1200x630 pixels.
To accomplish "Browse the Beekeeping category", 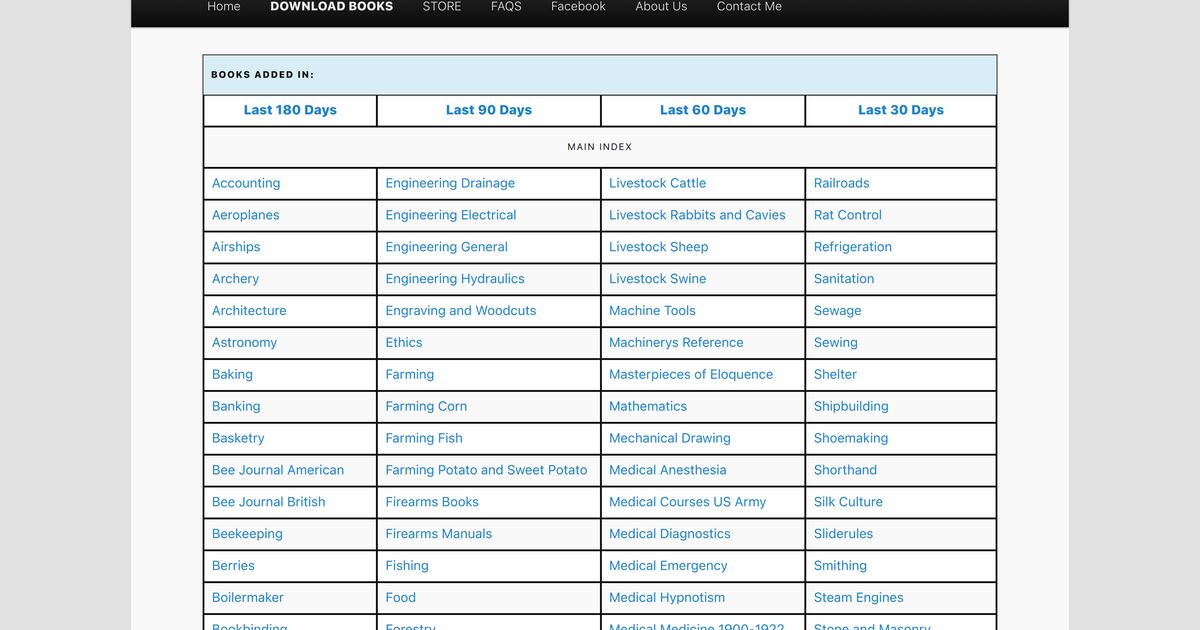I will click(247, 533).
